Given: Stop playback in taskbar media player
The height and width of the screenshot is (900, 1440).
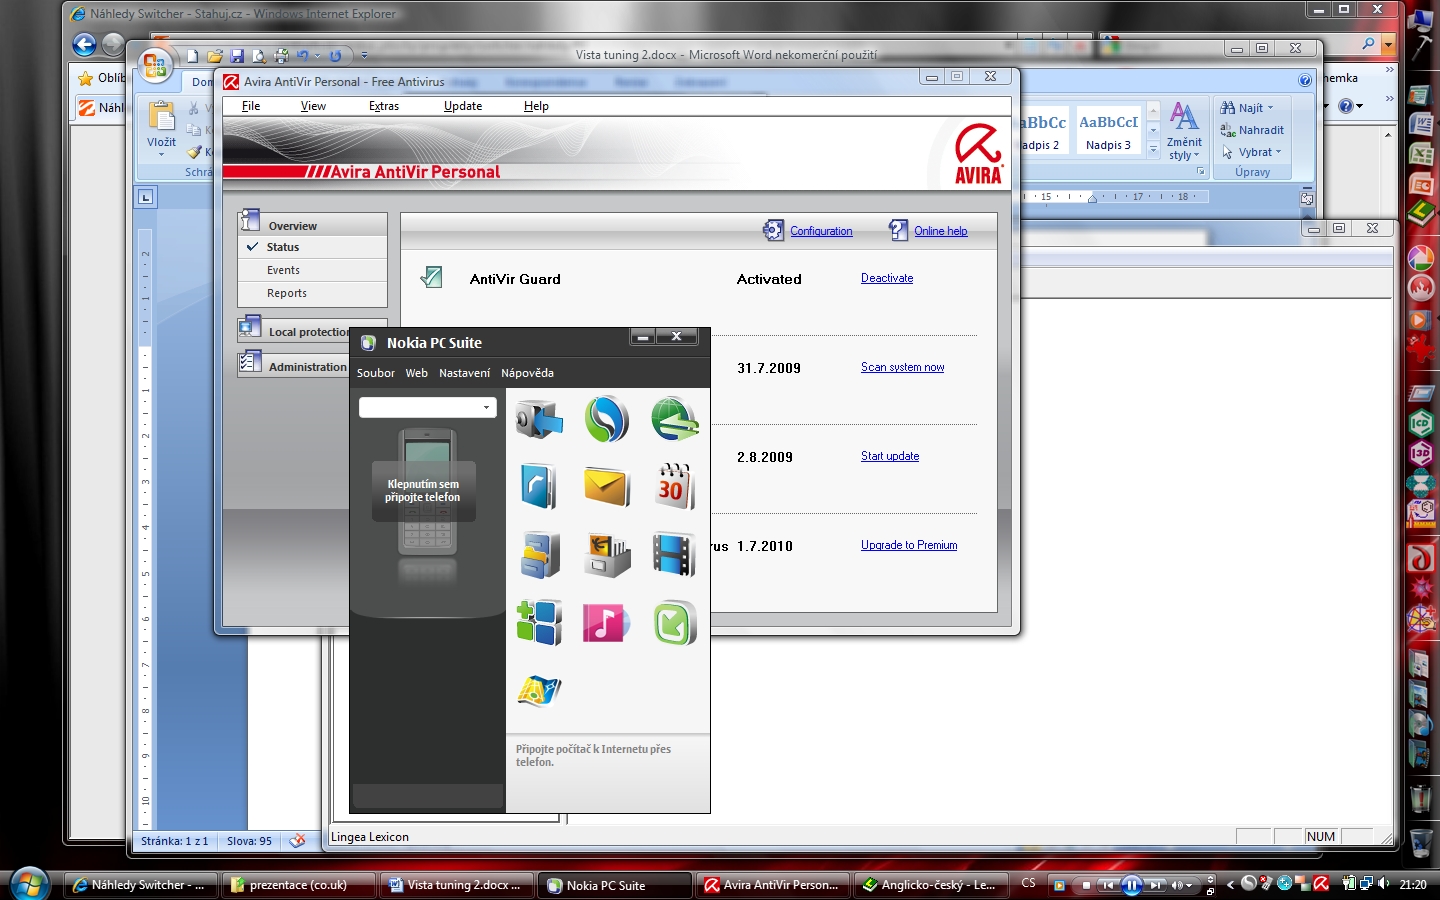Looking at the screenshot, I should coord(1086,885).
